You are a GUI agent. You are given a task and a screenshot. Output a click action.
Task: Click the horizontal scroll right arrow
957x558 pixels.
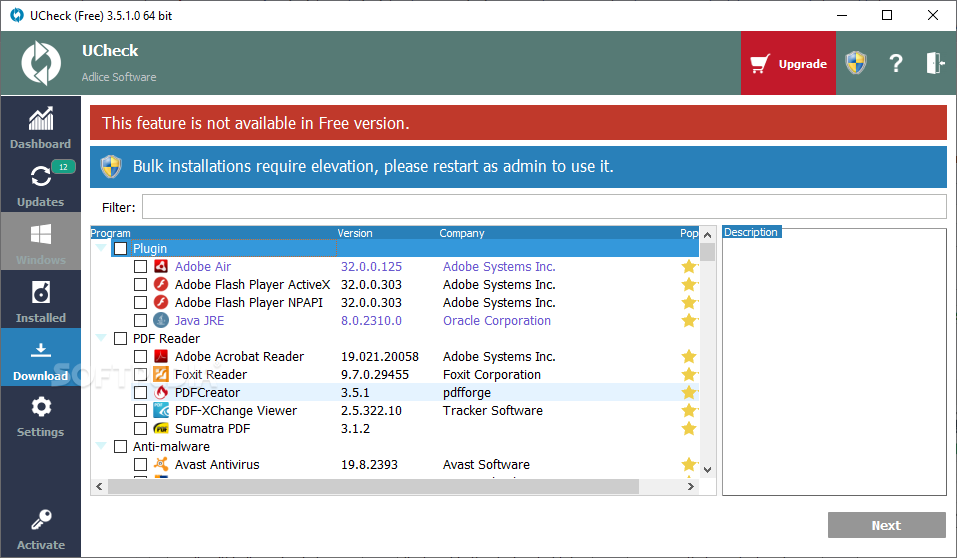[x=691, y=487]
